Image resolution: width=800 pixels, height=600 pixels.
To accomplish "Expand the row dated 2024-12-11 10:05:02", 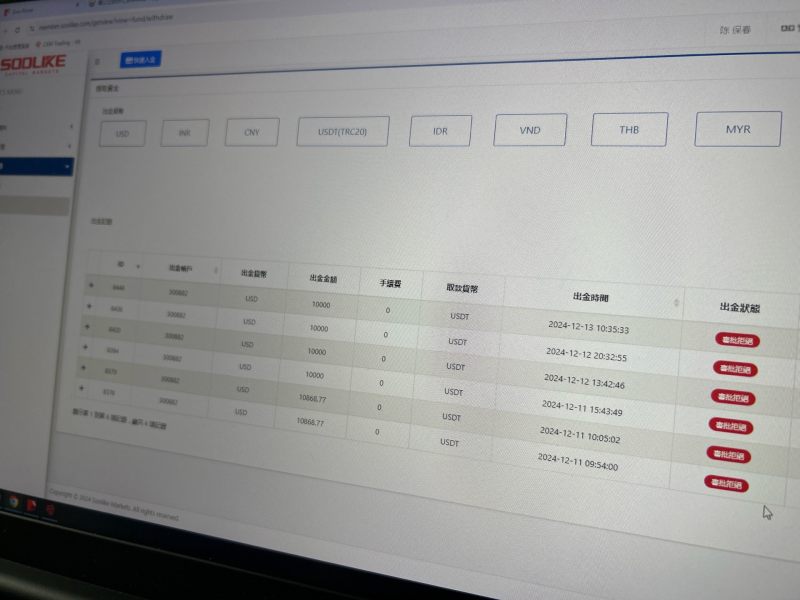I will (x=83, y=367).
